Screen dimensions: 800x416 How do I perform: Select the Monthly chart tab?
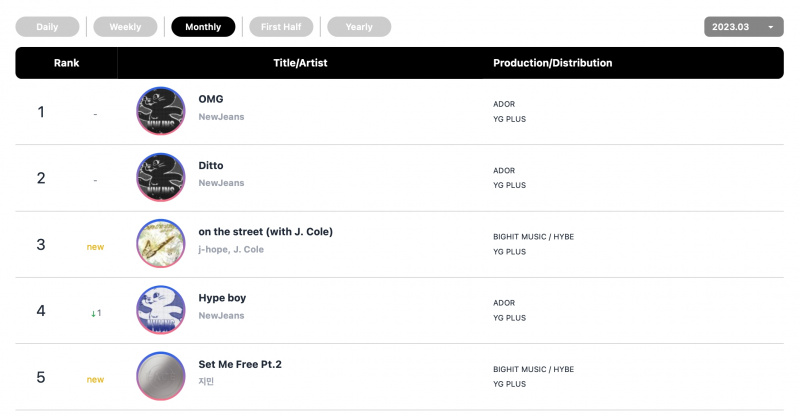(203, 27)
